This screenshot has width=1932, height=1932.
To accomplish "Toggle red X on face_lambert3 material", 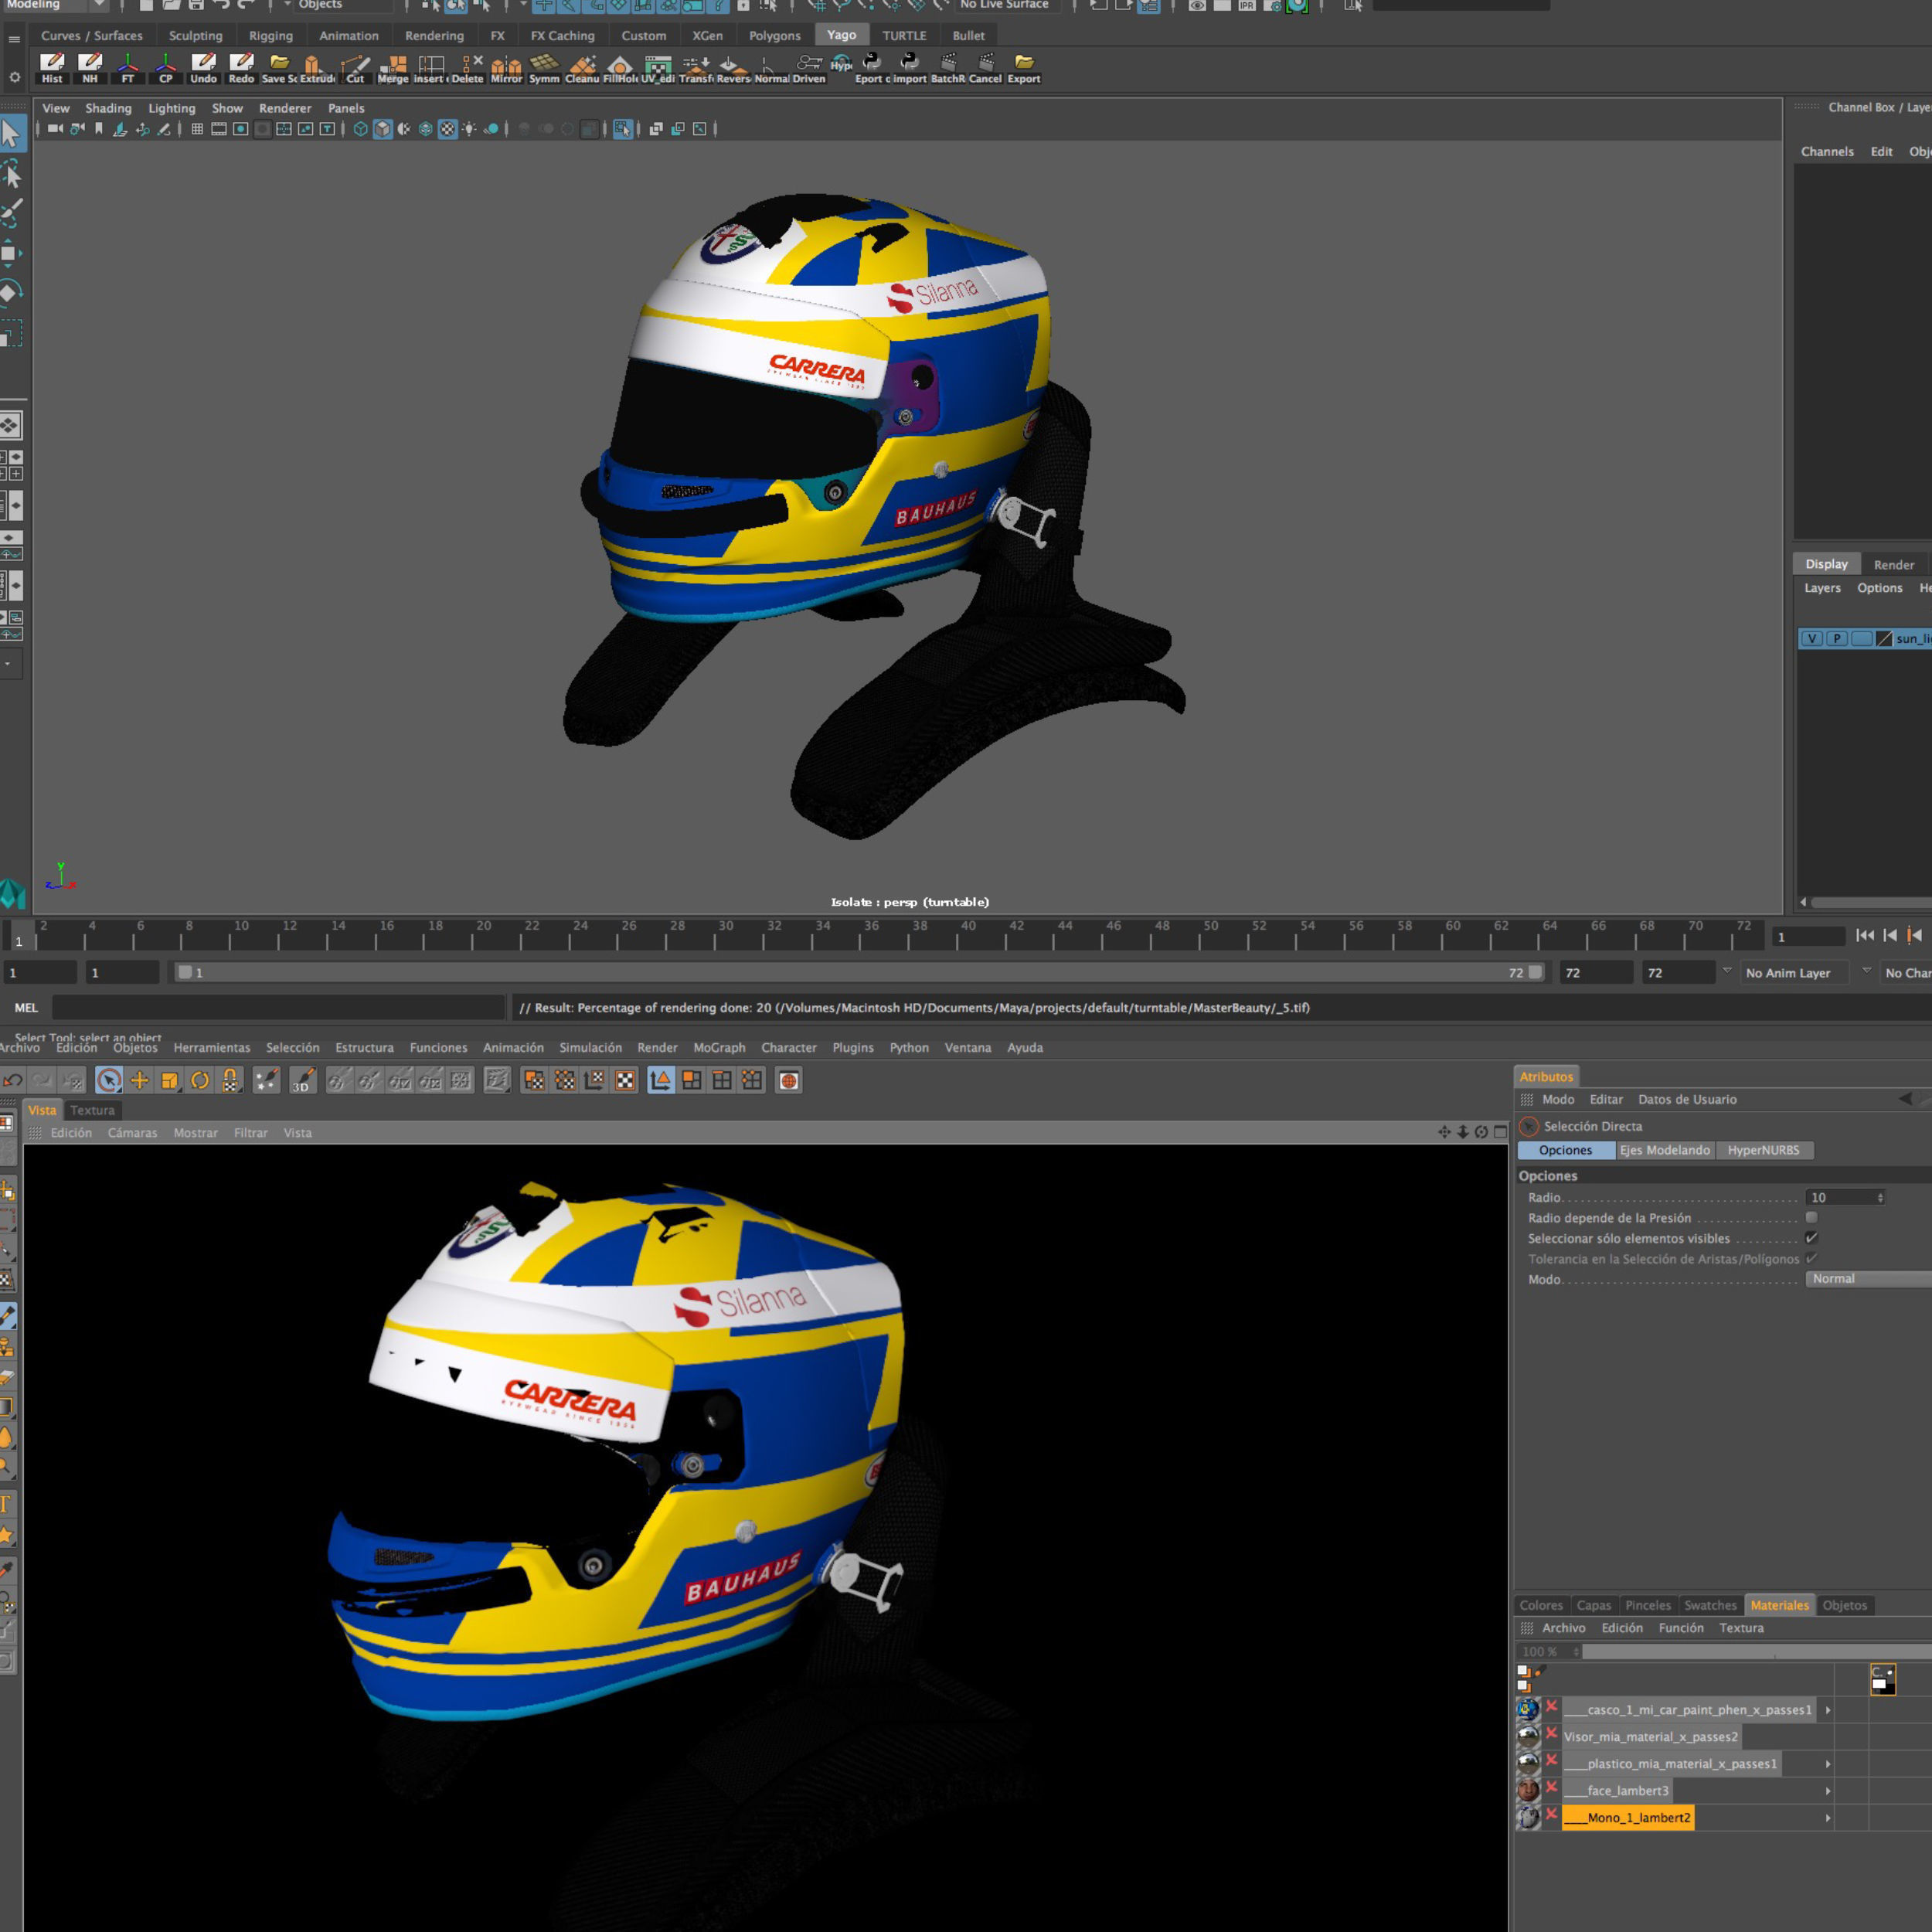I will (1552, 1788).
